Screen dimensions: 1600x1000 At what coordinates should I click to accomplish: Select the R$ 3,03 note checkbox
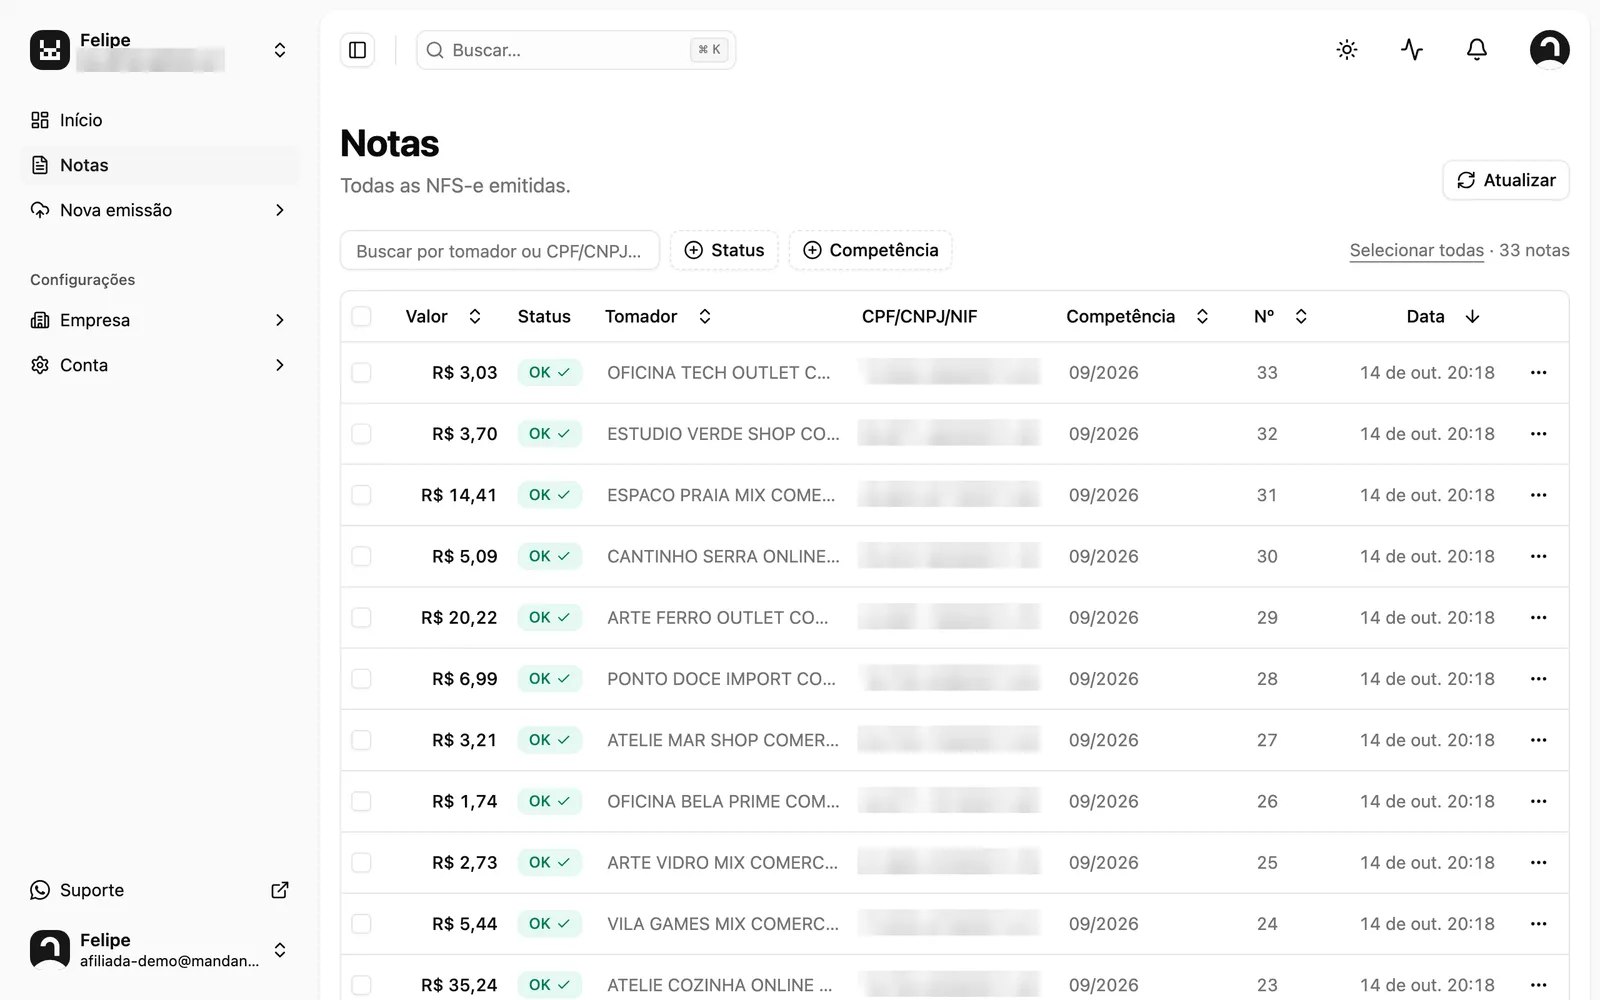[x=362, y=373]
